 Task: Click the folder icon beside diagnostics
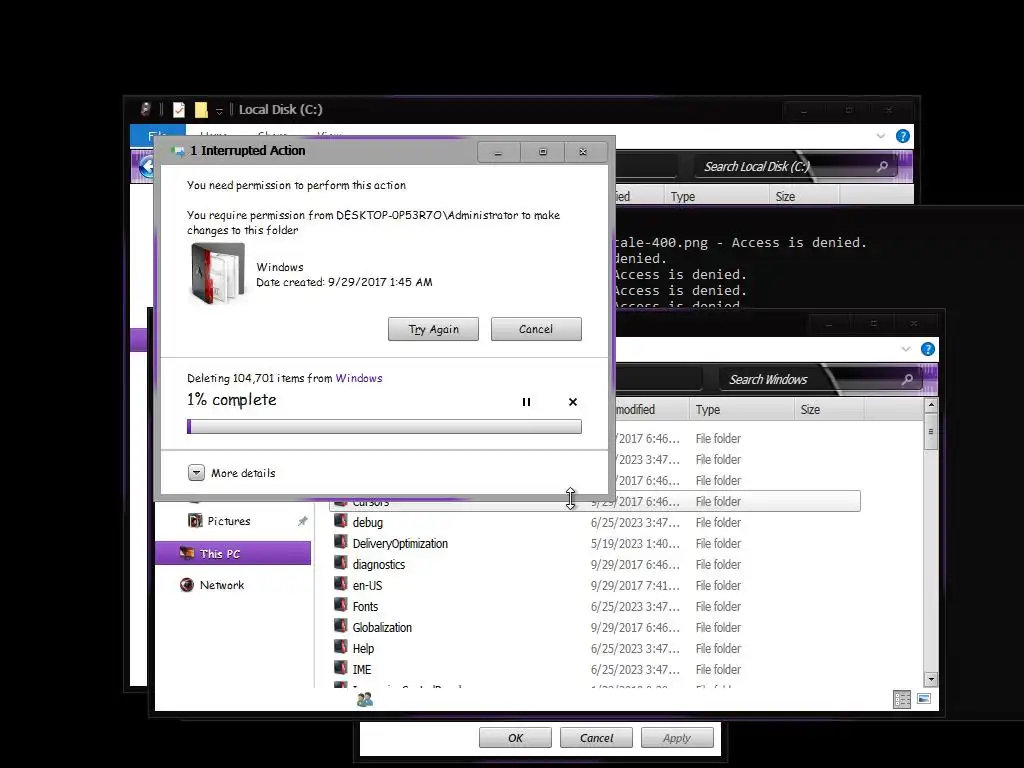[x=340, y=562]
